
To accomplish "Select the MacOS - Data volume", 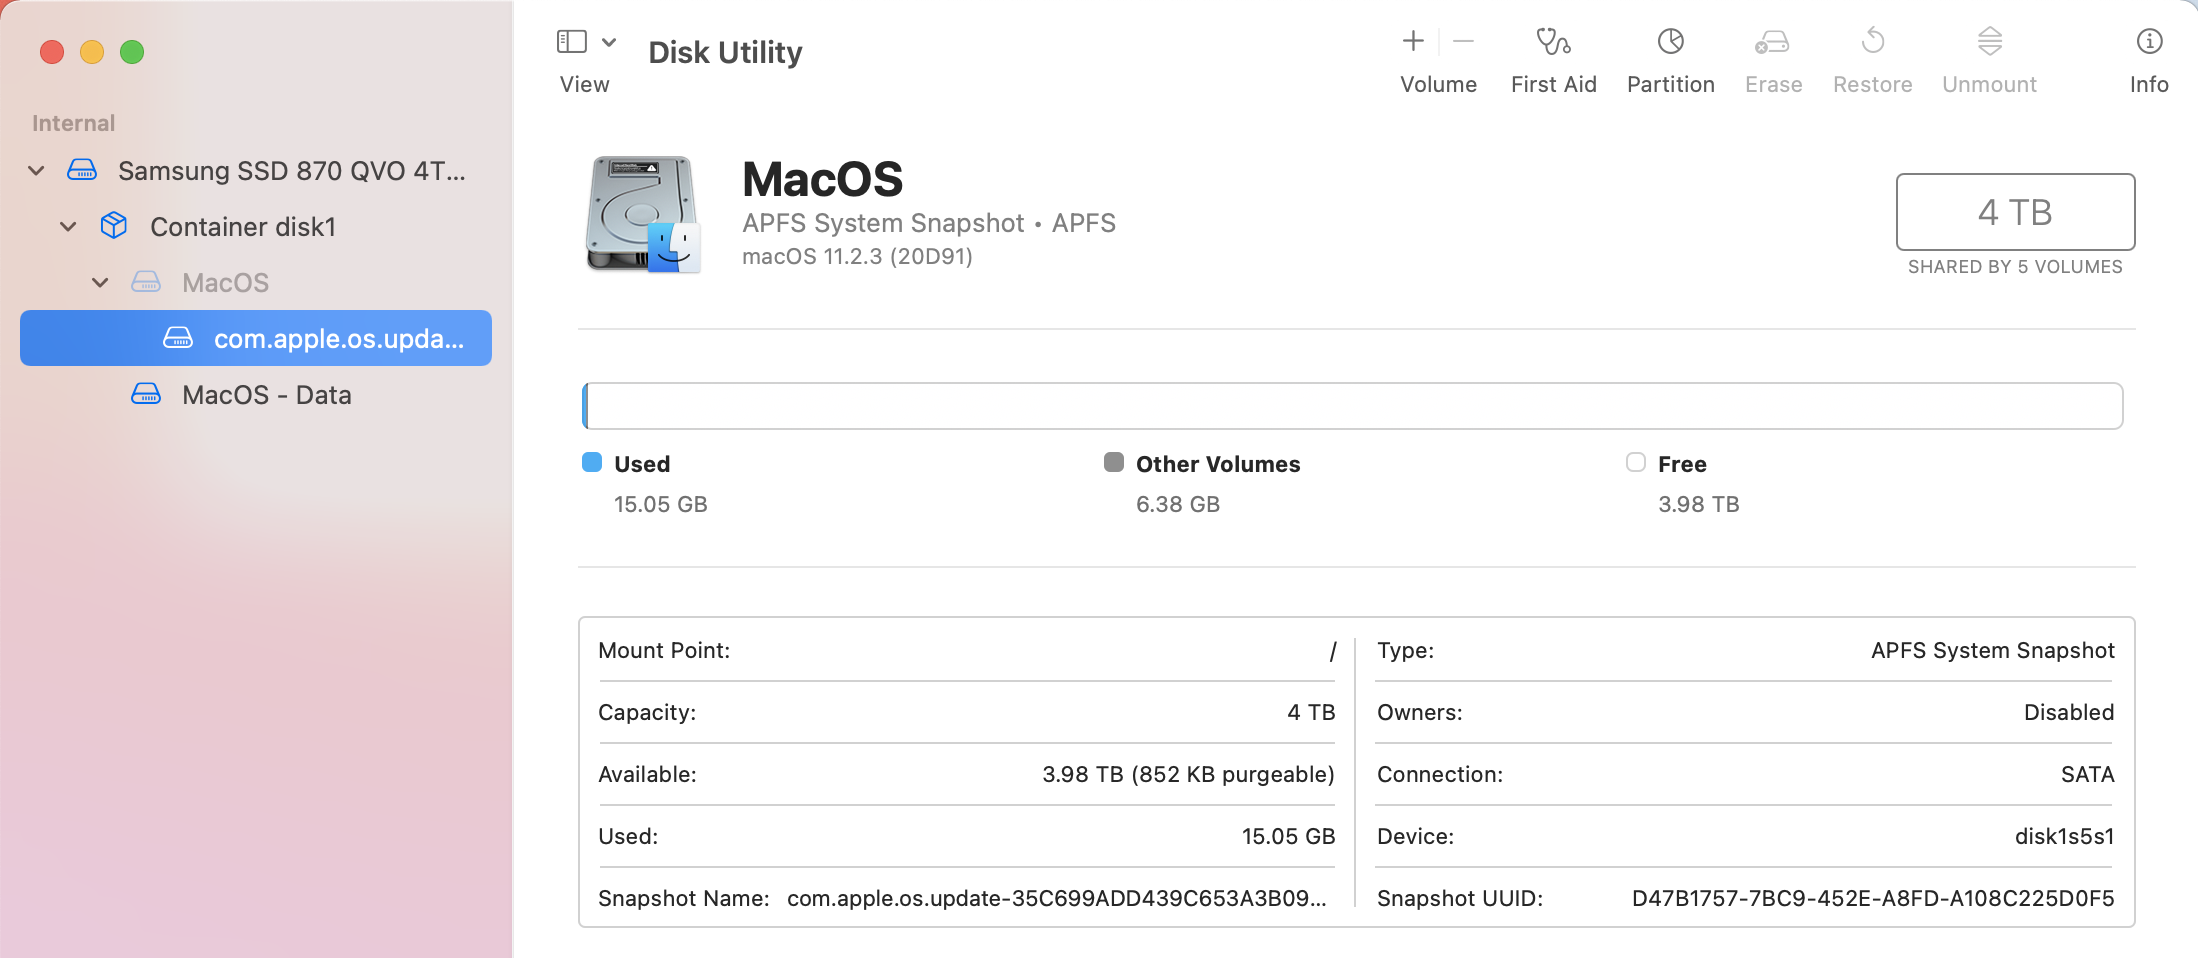I will click(x=256, y=395).
